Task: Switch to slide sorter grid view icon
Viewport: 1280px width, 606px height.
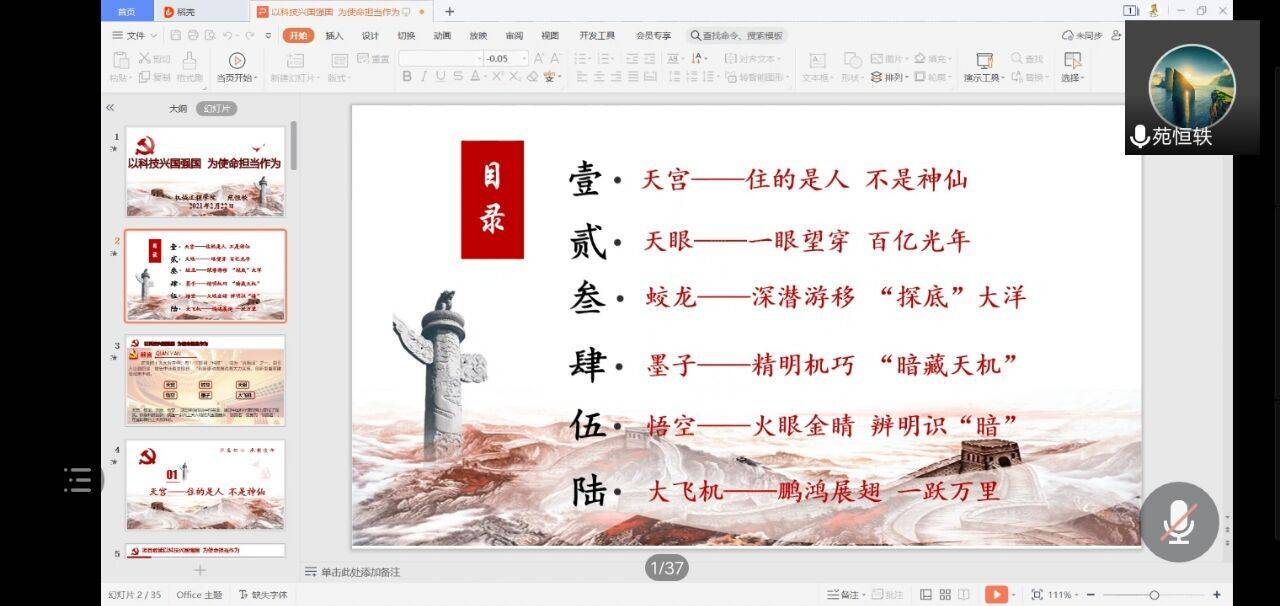Action: (945, 595)
